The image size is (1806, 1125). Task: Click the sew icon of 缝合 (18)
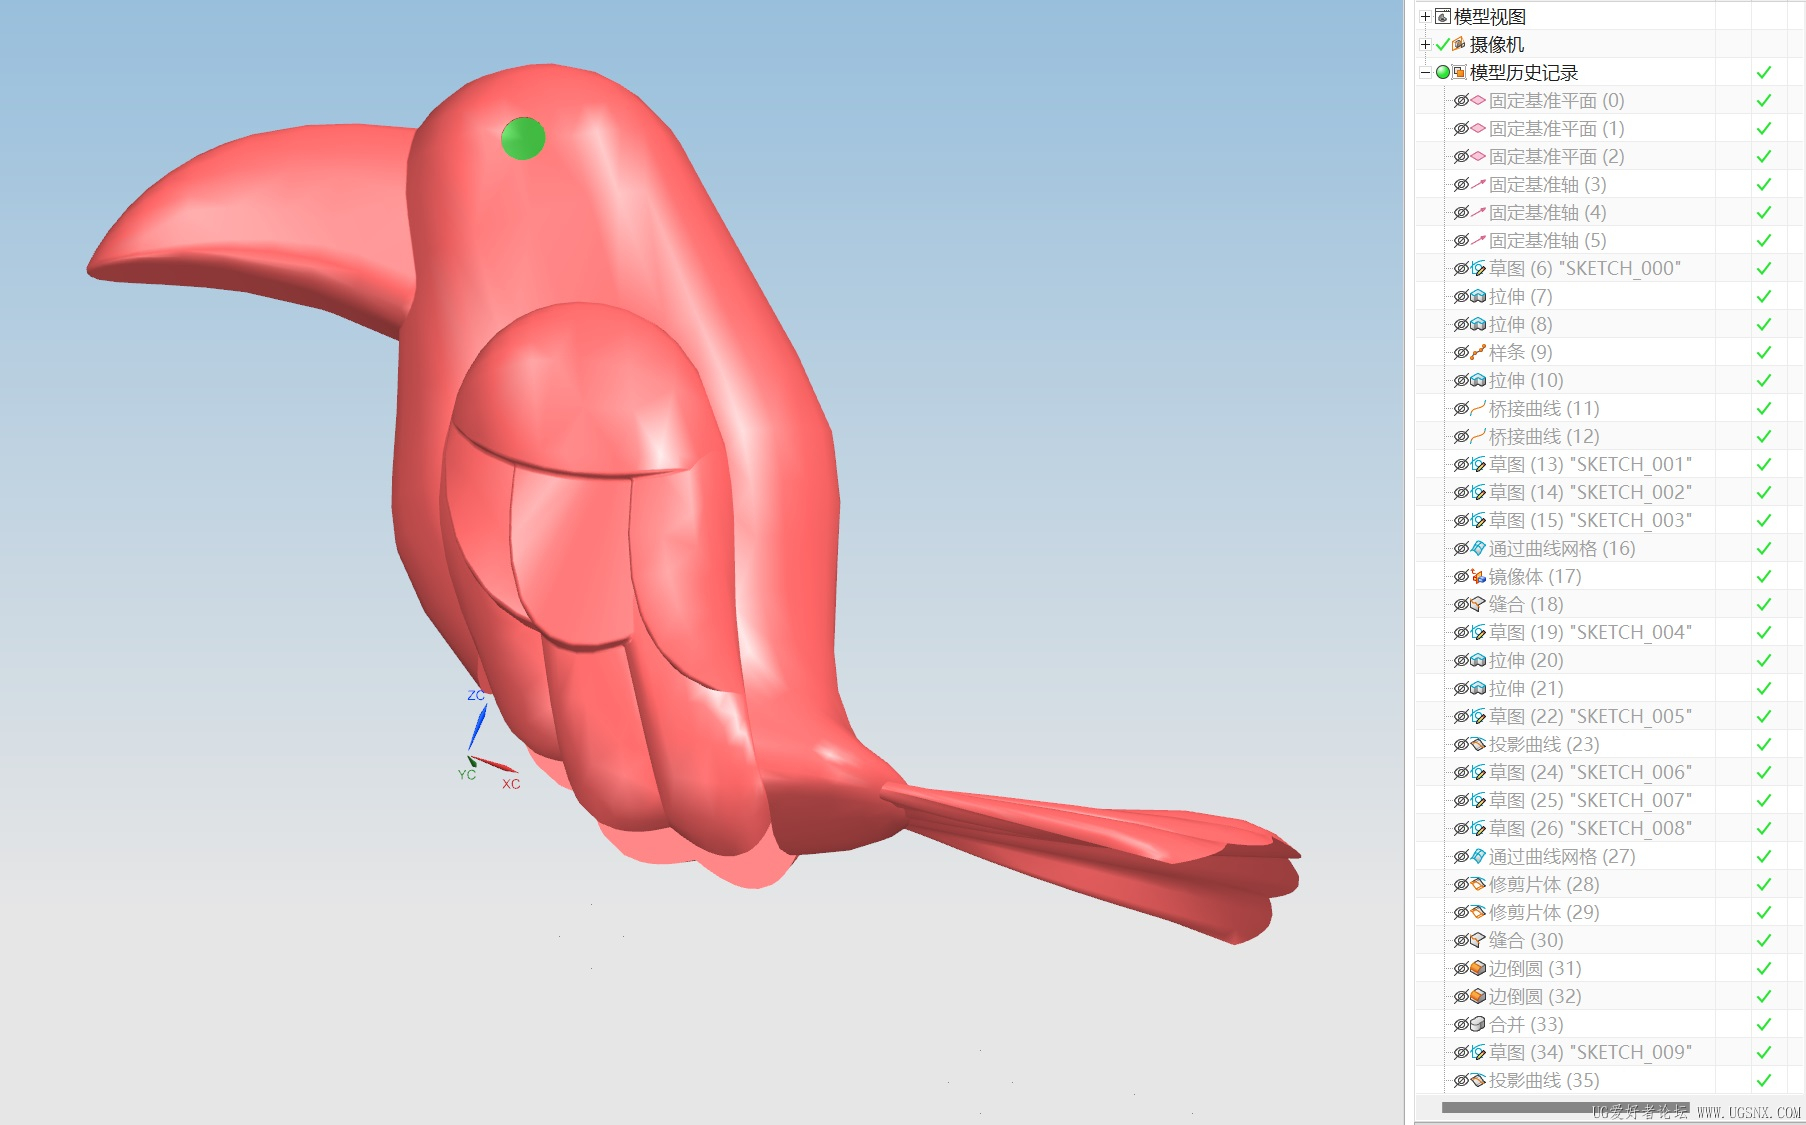click(1478, 605)
